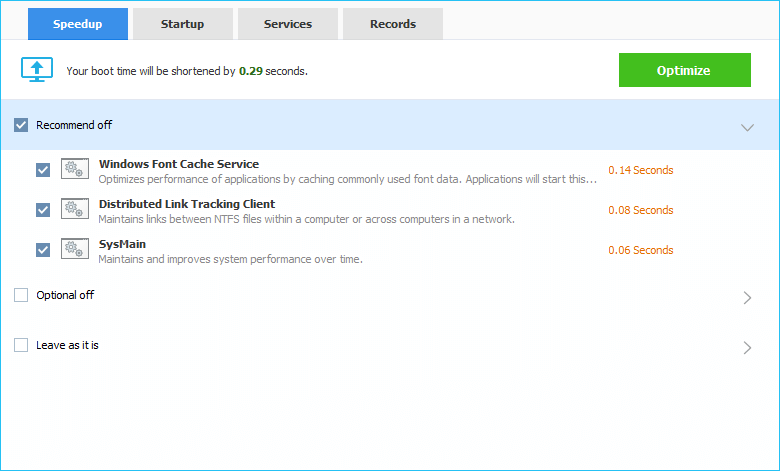Open the Services tab
Image resolution: width=780 pixels, height=471 pixels.
pyautogui.click(x=288, y=24)
